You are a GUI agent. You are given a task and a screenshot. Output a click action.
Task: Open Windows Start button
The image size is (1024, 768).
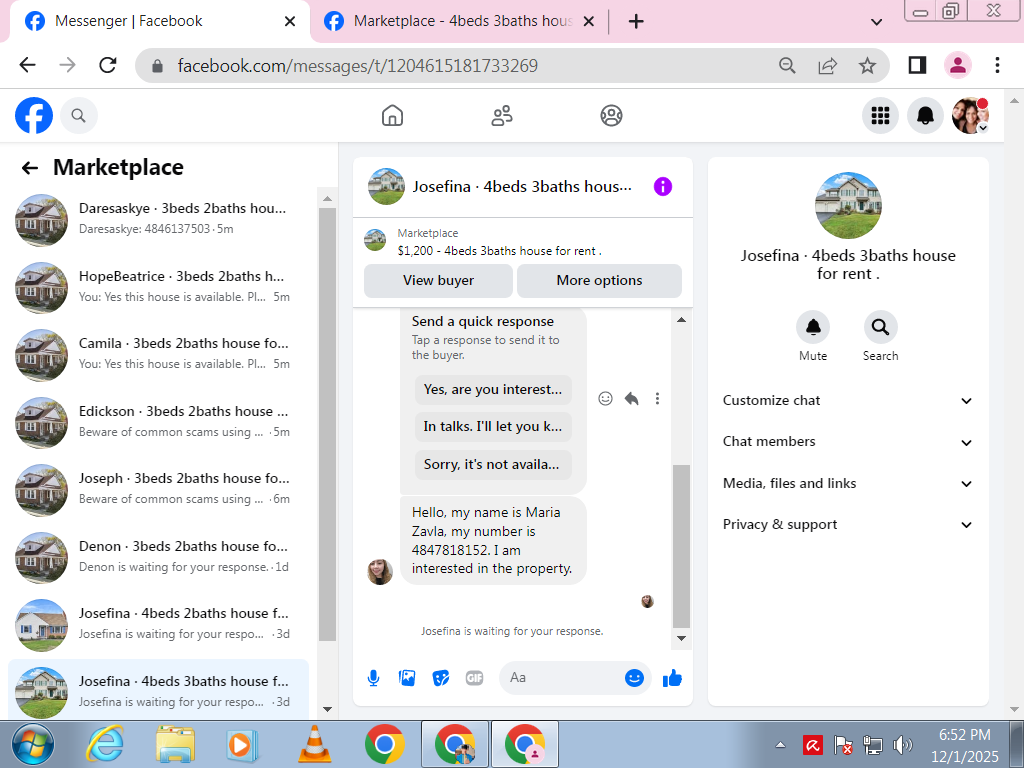click(x=33, y=744)
